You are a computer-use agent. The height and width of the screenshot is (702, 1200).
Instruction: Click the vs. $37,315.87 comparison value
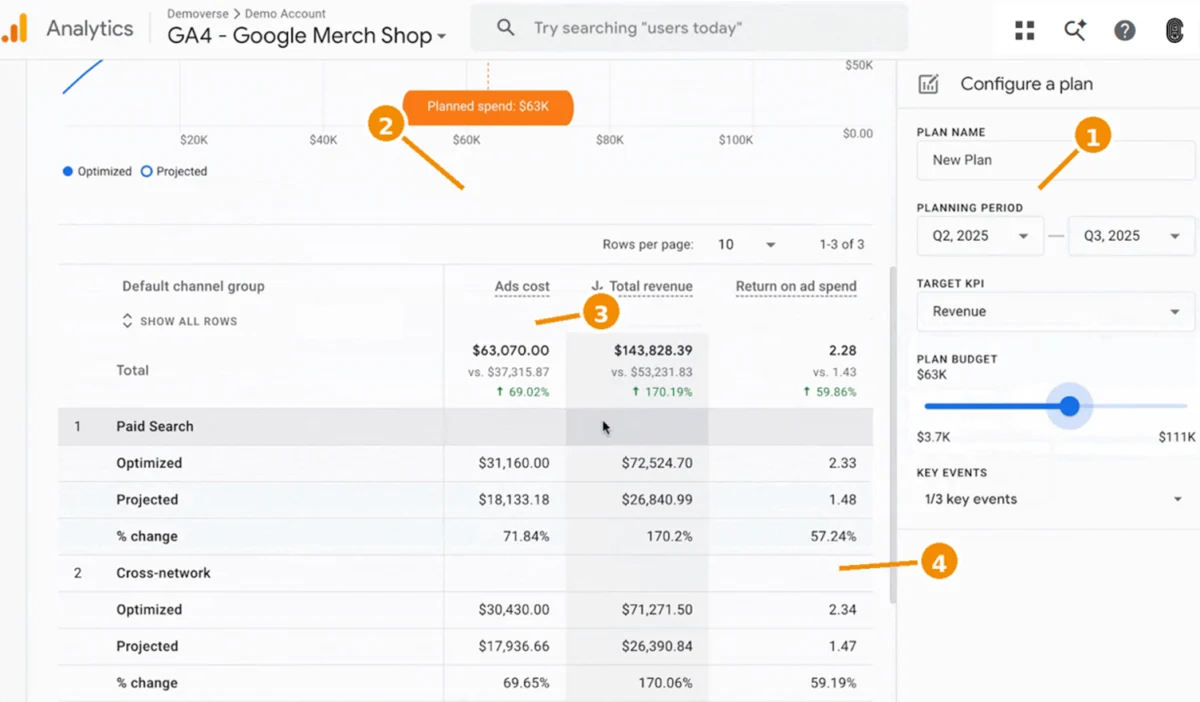tap(508, 372)
